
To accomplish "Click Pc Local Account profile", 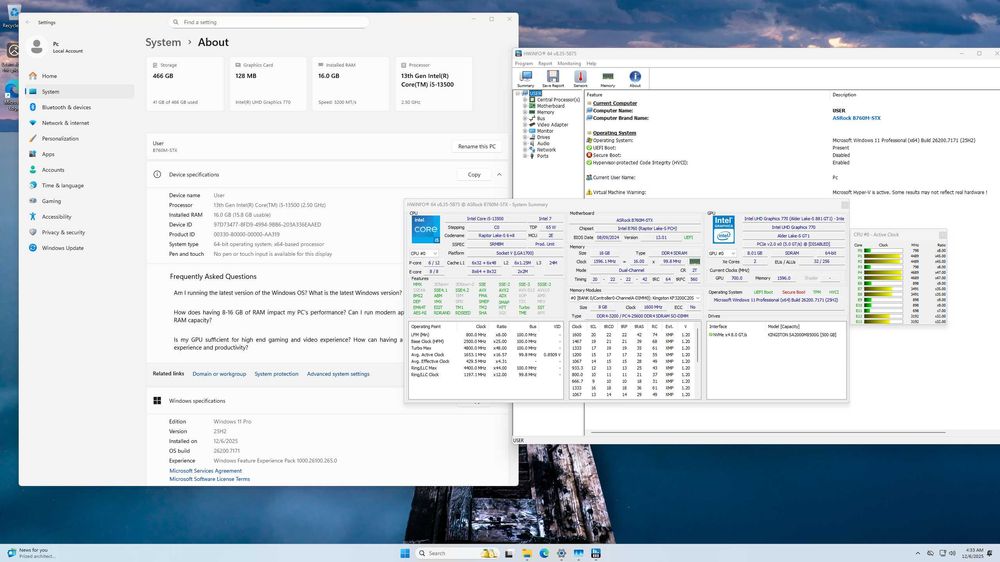I will 57,47.
